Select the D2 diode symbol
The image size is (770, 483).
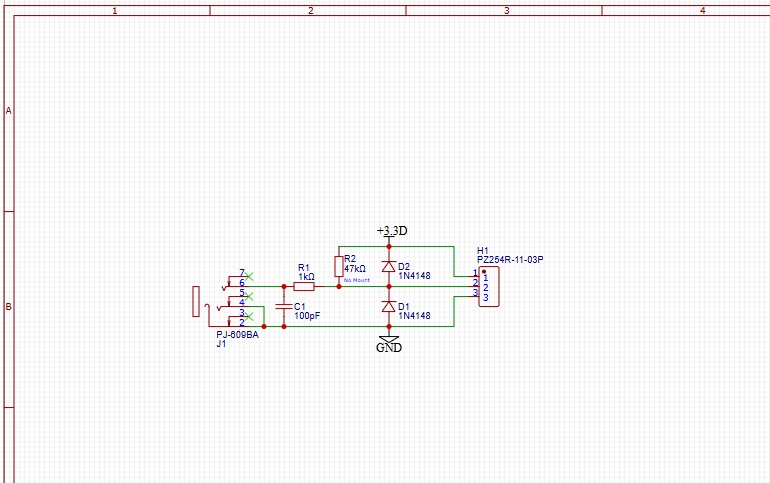388,267
